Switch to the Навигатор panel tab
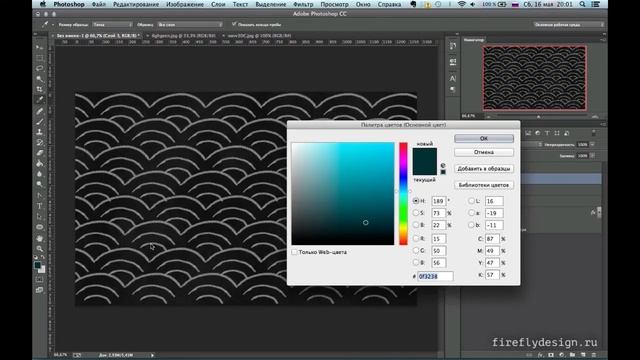 (474, 40)
